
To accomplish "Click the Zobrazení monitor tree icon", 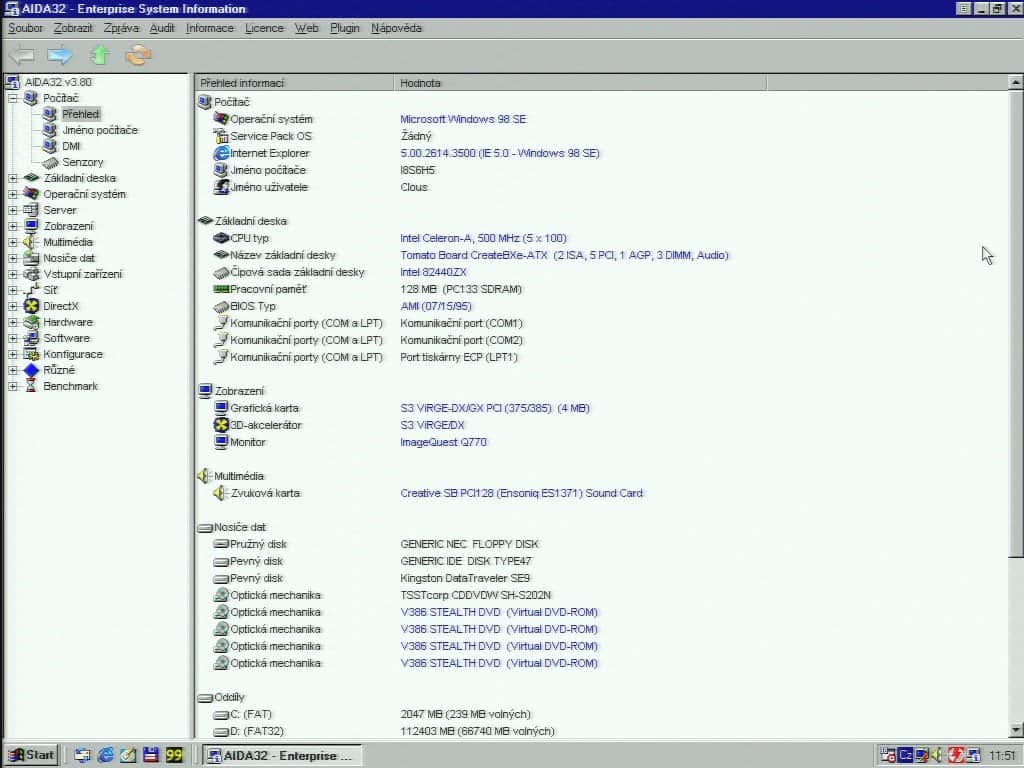I will pos(31,226).
